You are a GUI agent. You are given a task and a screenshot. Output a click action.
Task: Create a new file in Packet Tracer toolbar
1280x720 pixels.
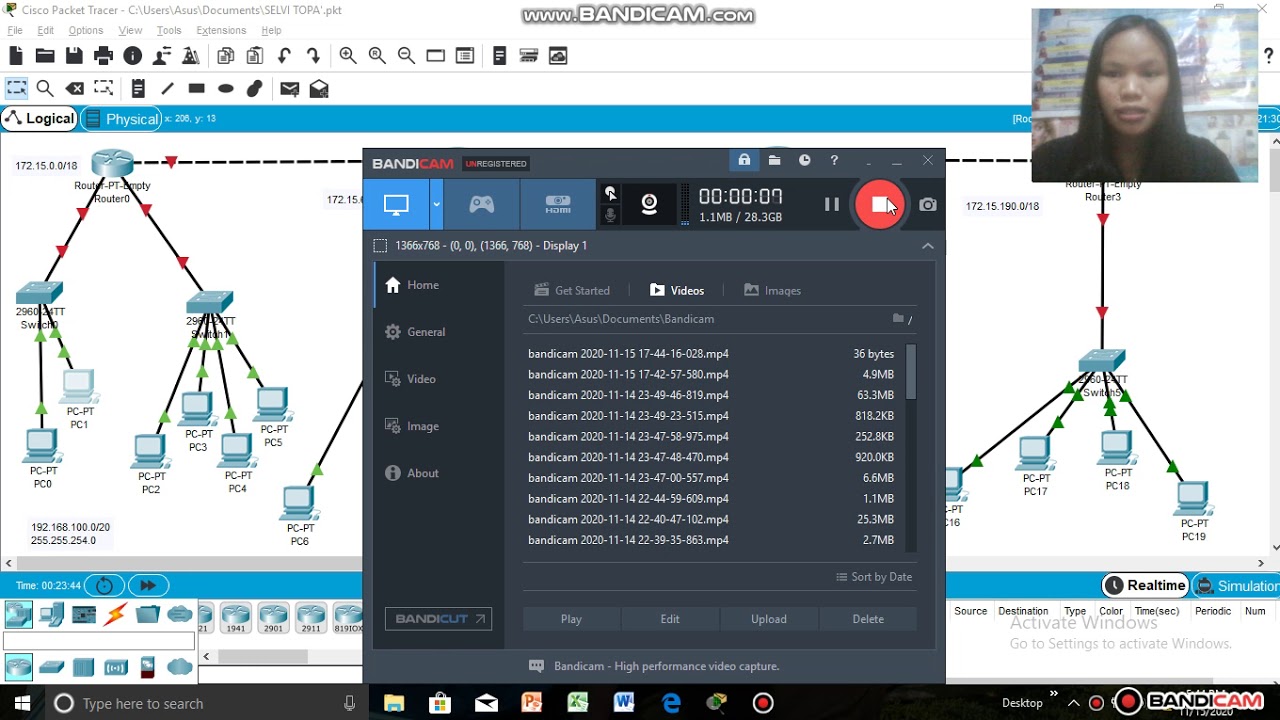pos(16,56)
